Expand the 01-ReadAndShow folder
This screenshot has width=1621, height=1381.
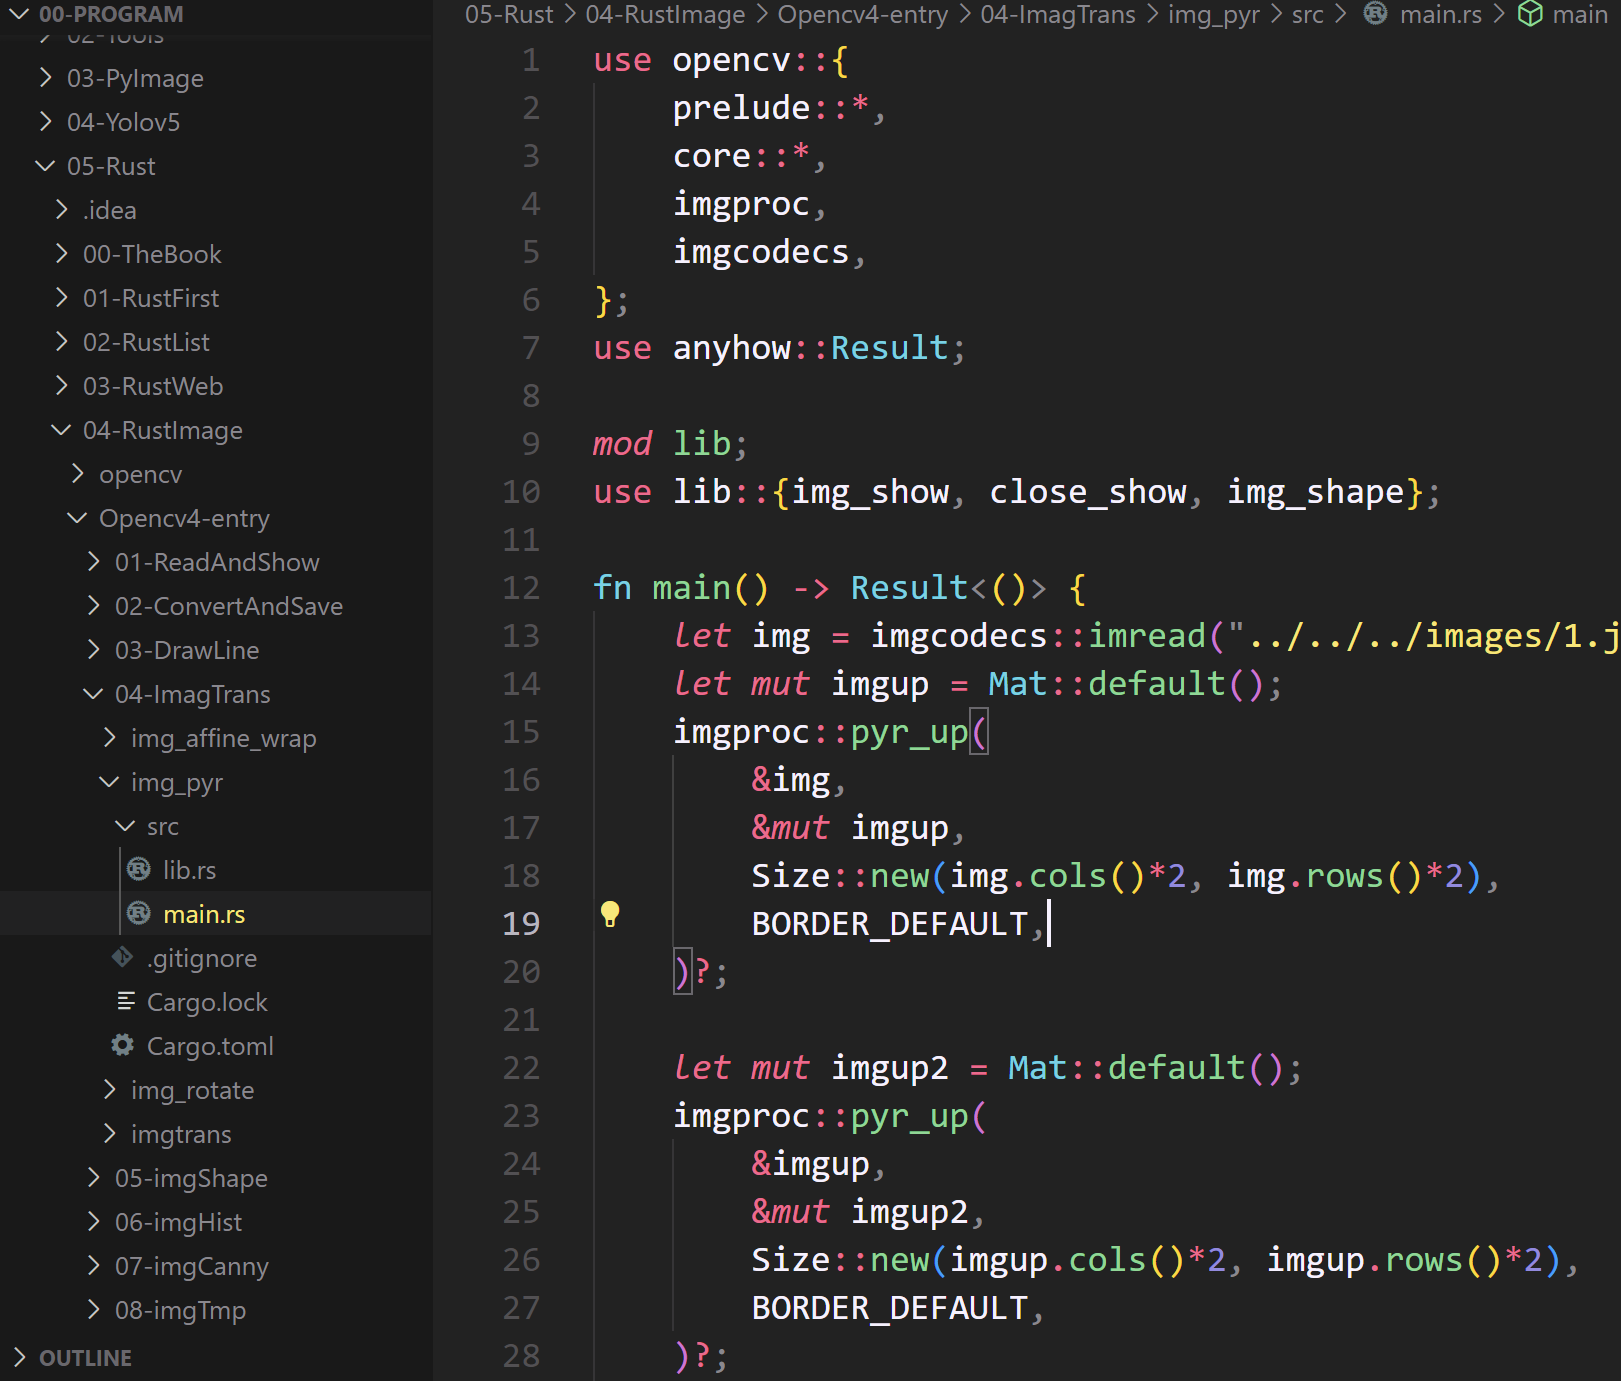tap(93, 562)
